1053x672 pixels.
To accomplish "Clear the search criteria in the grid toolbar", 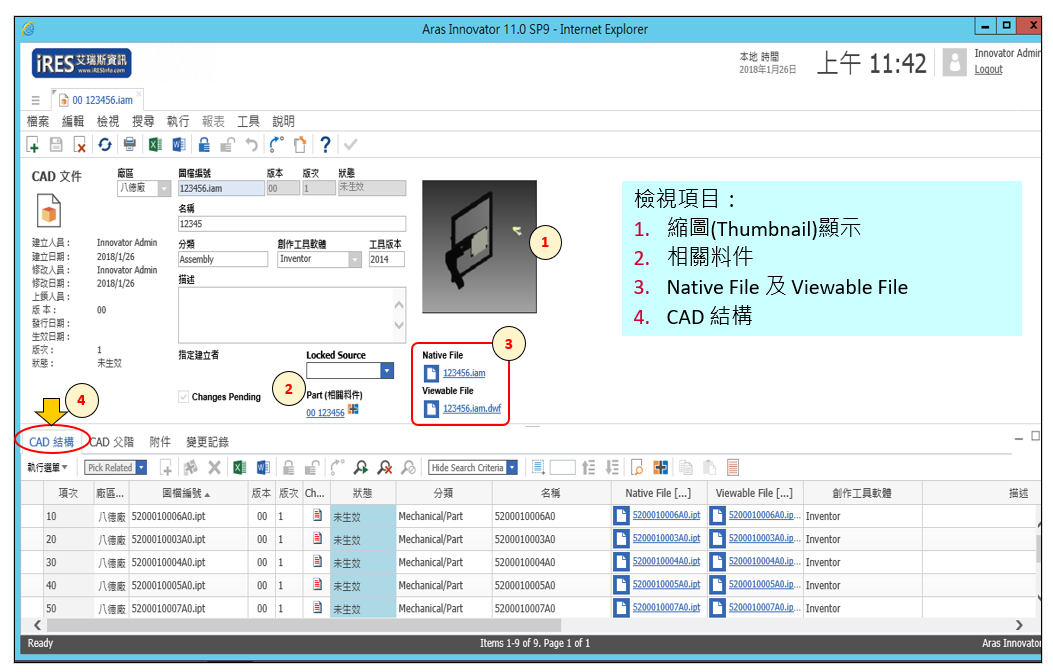I will tap(385, 467).
